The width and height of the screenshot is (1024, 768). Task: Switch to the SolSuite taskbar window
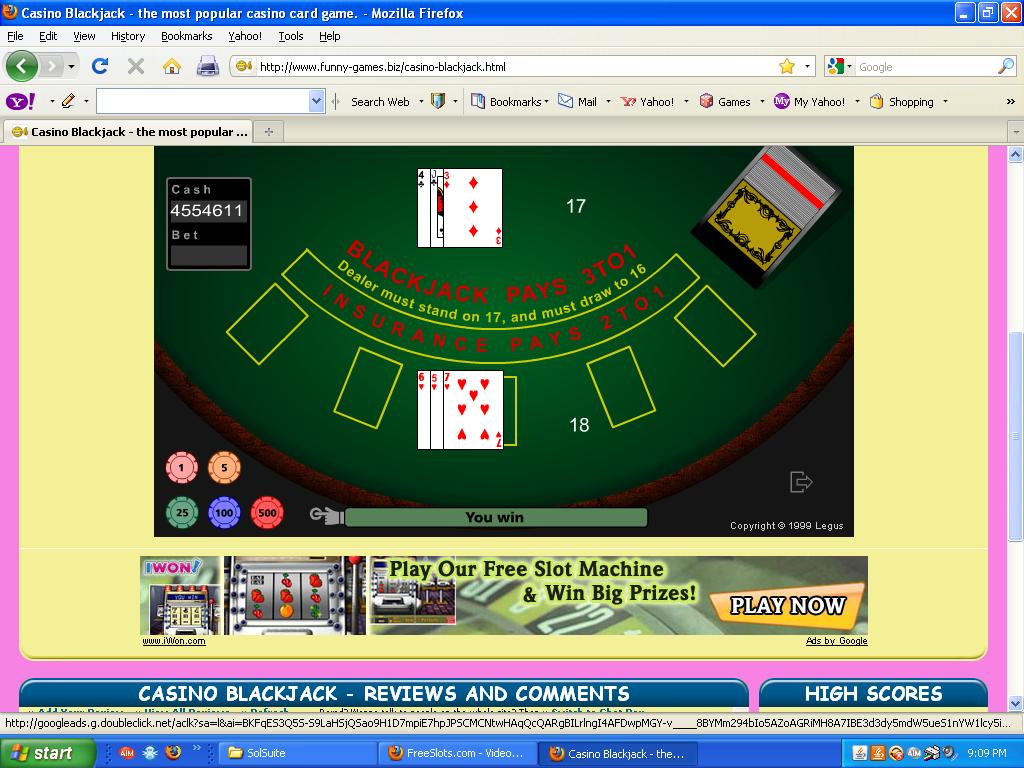click(297, 753)
